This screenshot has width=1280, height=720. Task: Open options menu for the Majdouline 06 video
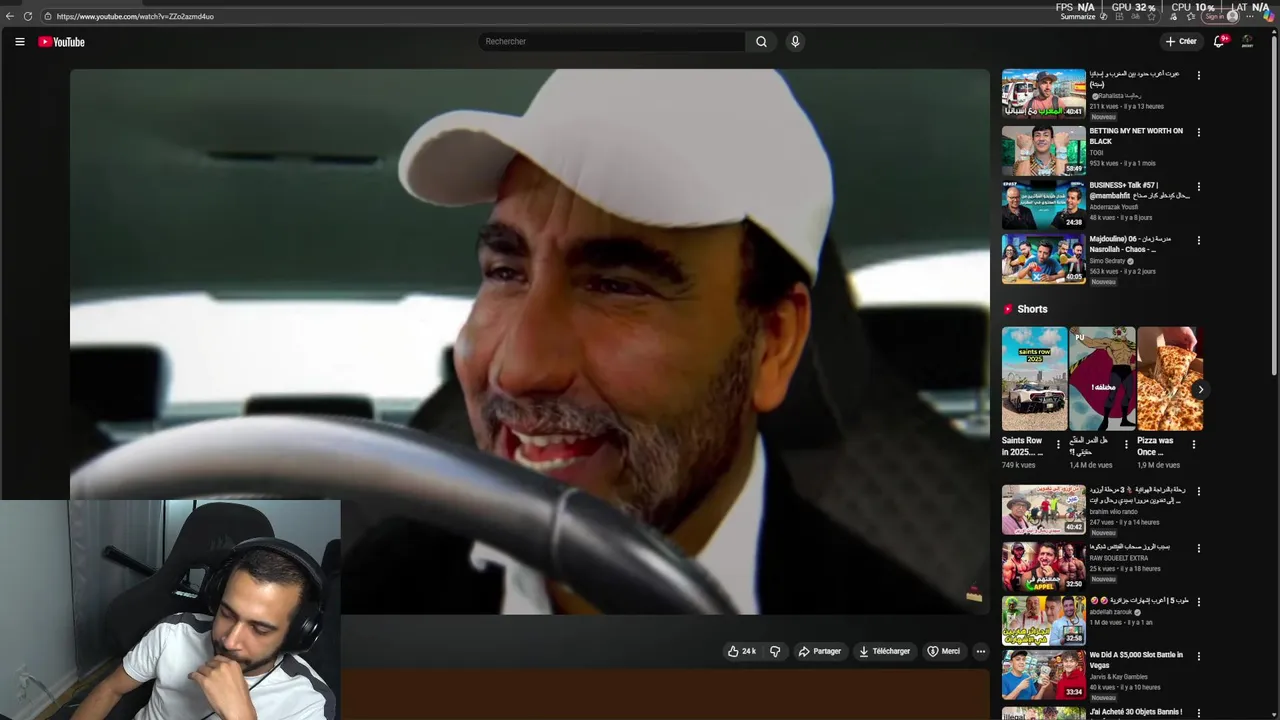(1198, 240)
